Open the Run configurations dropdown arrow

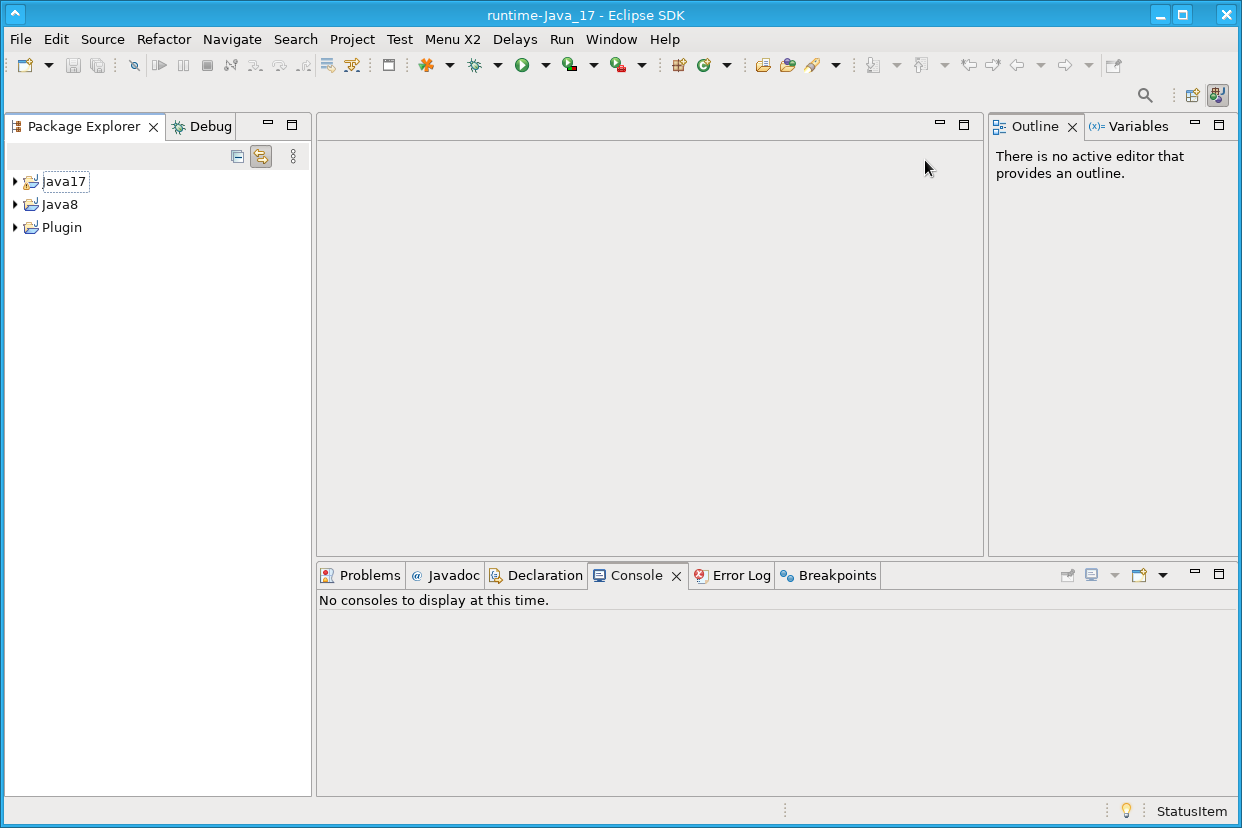click(x=545, y=65)
